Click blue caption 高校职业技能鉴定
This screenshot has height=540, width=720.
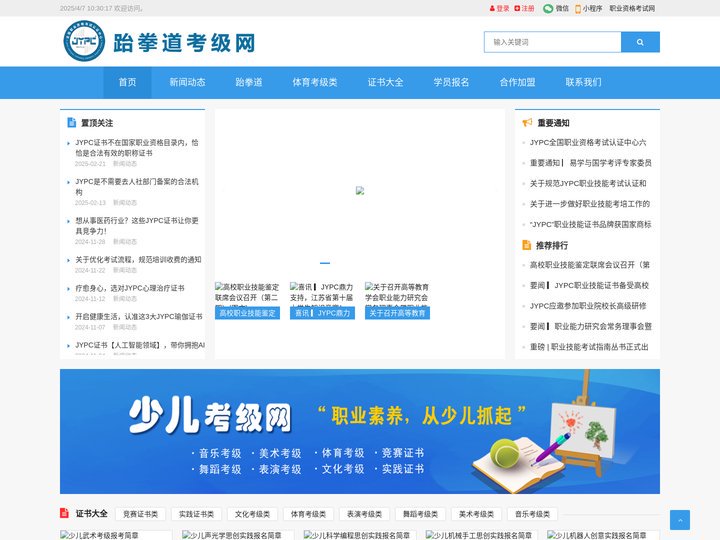point(248,313)
